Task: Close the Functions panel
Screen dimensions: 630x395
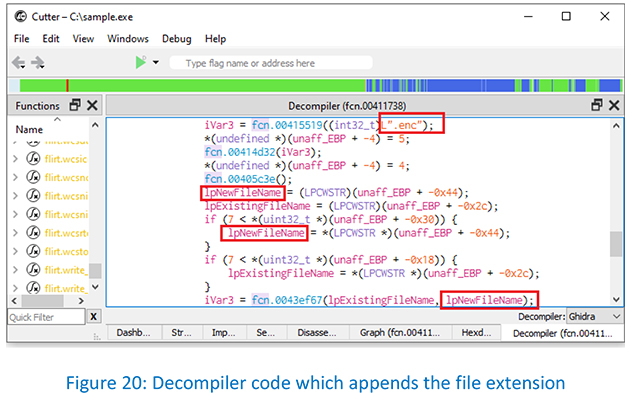Action: click(92, 105)
